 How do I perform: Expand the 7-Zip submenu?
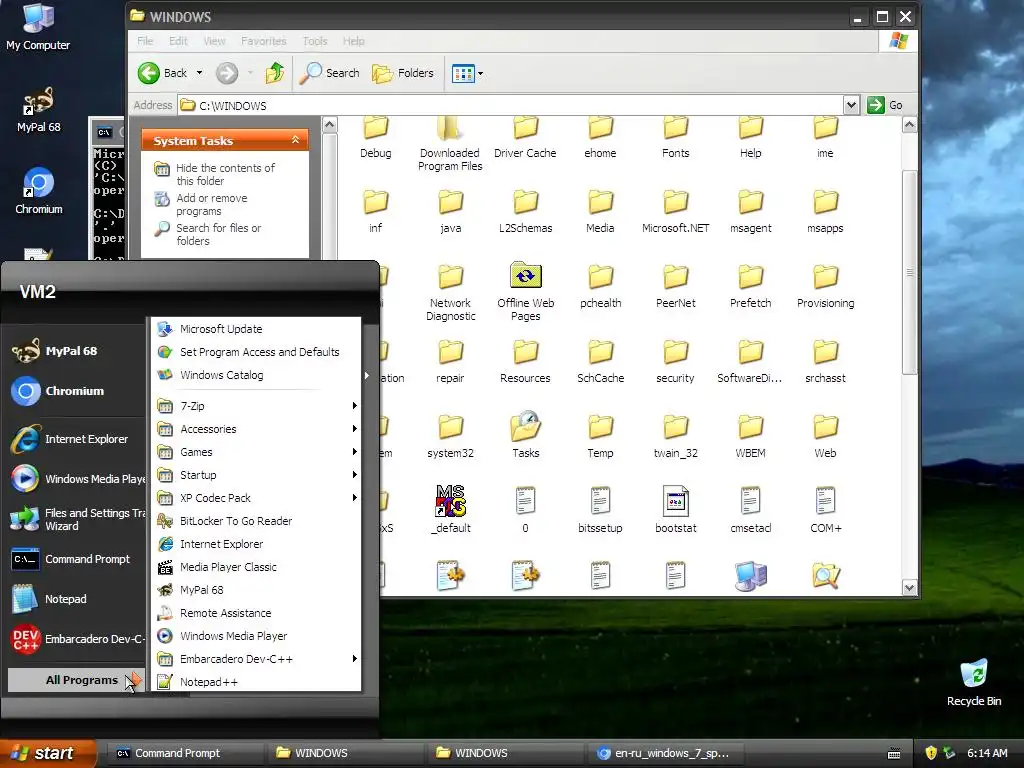pyautogui.click(x=257, y=406)
